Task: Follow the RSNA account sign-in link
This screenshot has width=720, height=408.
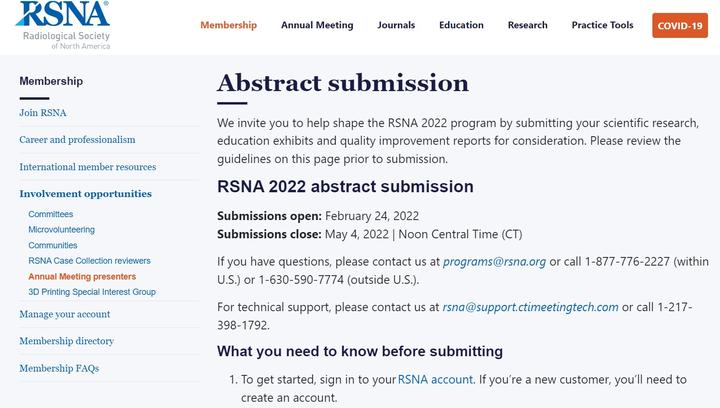Action: 435,380
